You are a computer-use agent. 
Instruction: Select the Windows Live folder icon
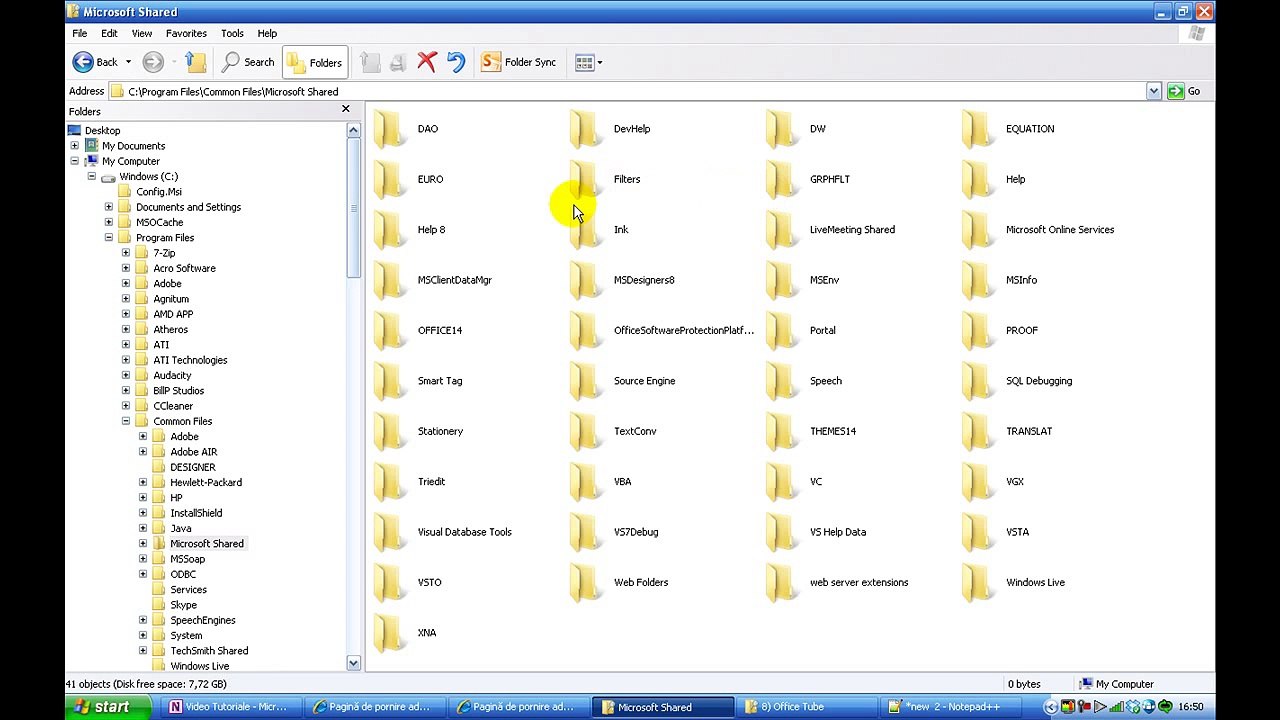[978, 582]
